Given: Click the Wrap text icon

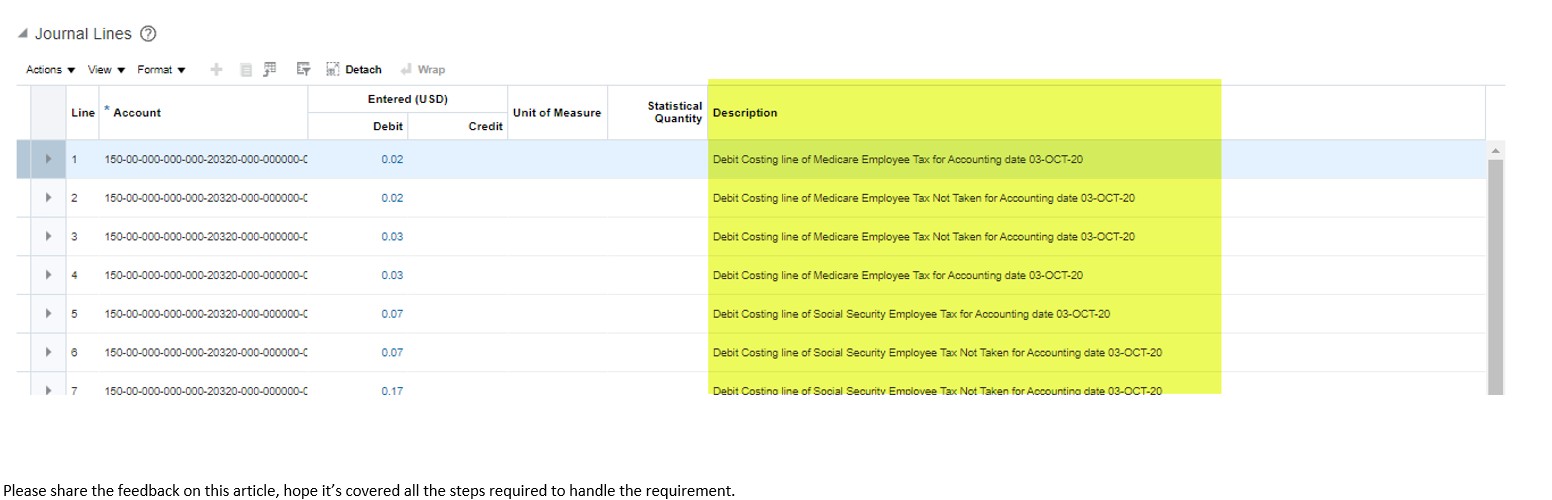Looking at the screenshot, I should pyautogui.click(x=423, y=69).
